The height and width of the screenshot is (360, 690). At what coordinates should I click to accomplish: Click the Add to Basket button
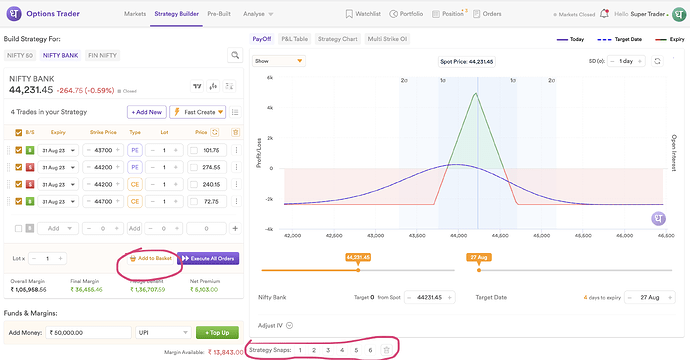(150, 258)
